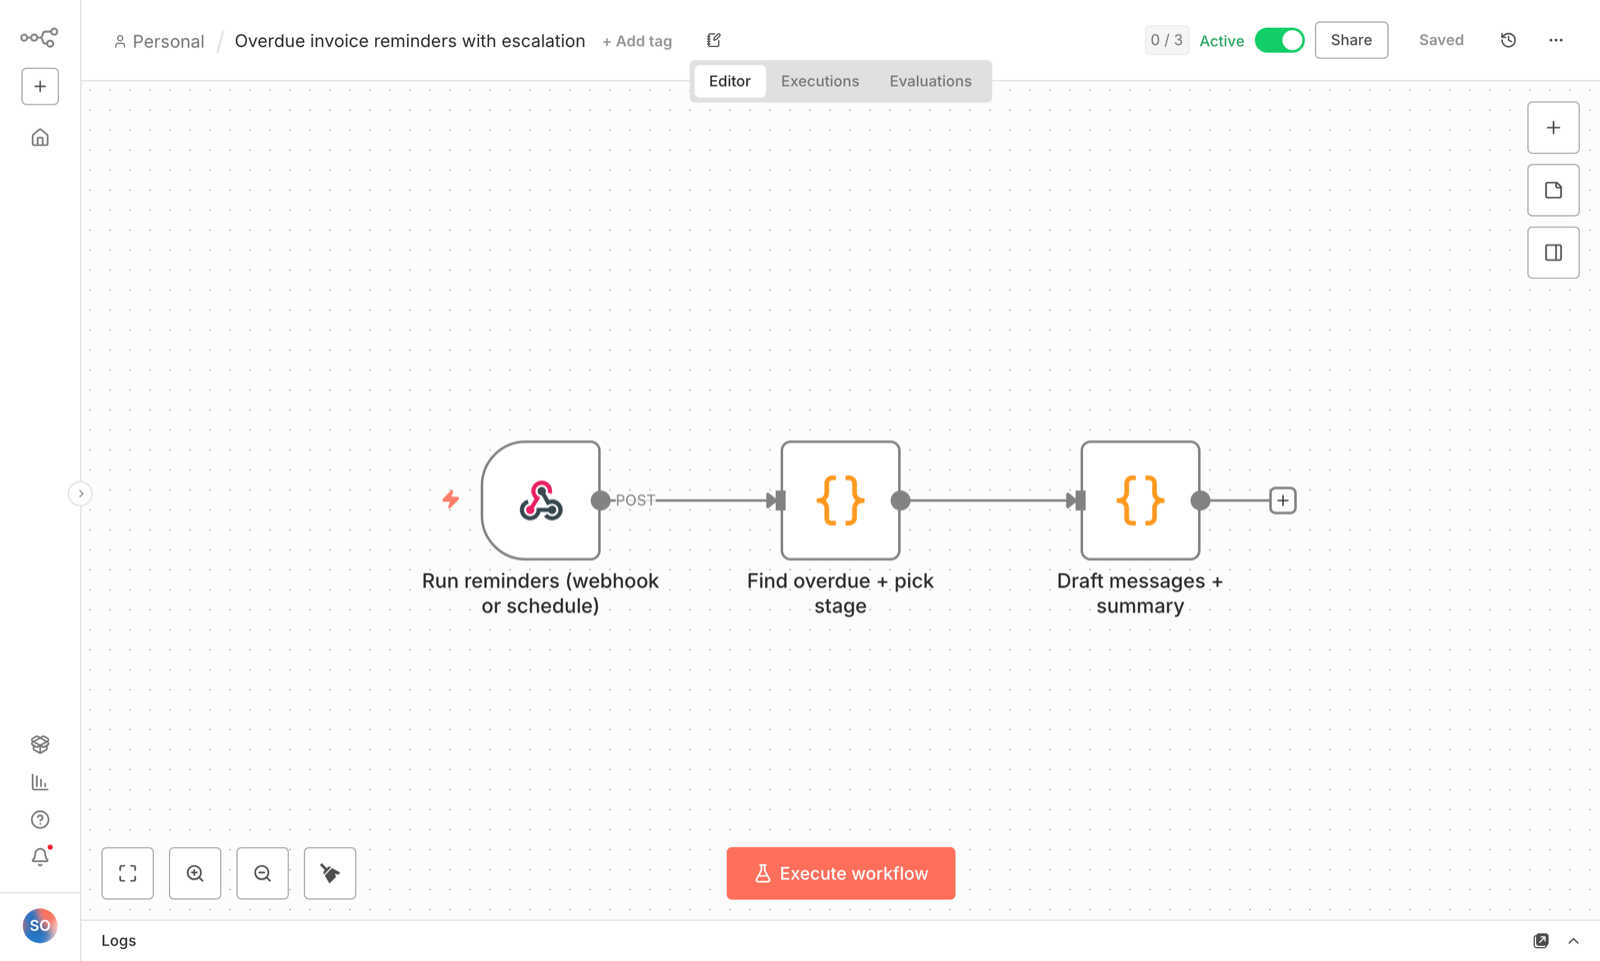Switch to the Evaluations tab

coord(931,81)
